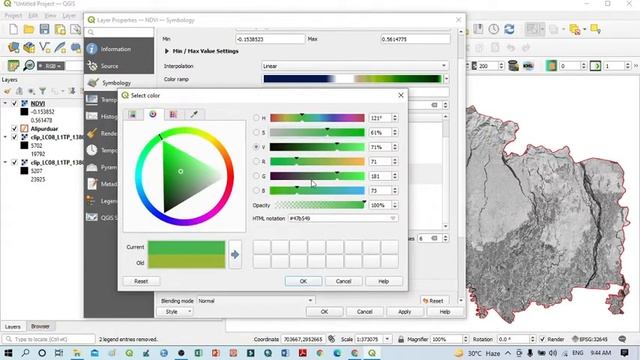Click the Metadata icon in properties sidebar
This screenshot has width=640, height=360.
coord(92,184)
